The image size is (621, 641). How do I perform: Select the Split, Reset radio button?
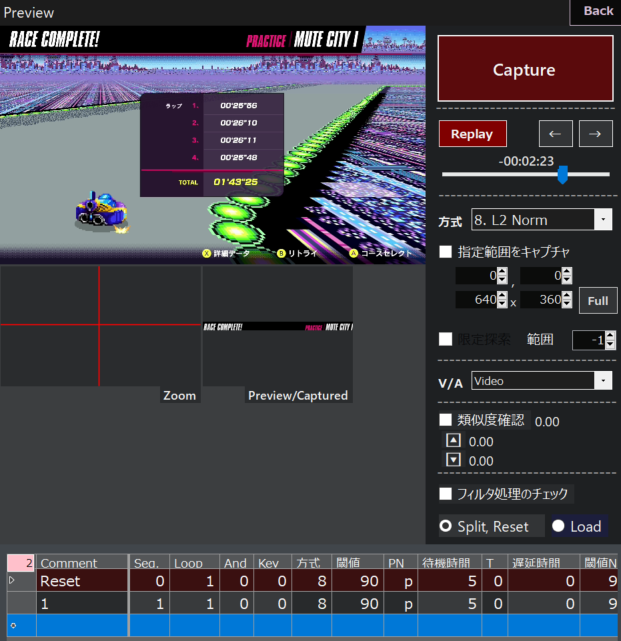(445, 526)
